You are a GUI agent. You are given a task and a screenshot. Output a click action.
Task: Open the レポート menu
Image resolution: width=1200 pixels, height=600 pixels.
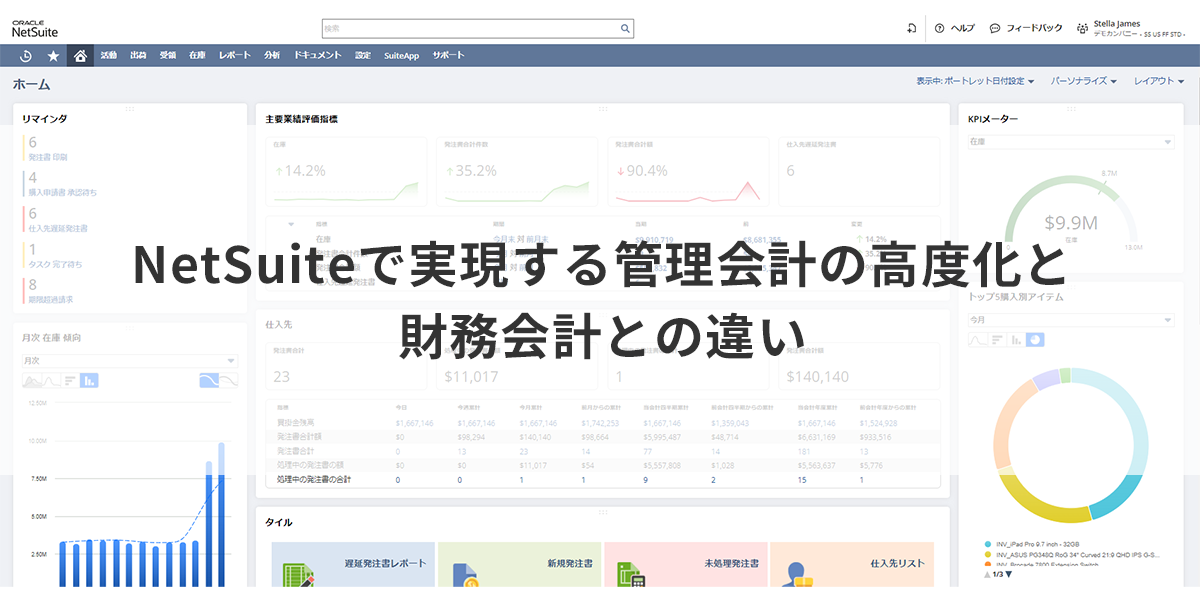tap(235, 56)
